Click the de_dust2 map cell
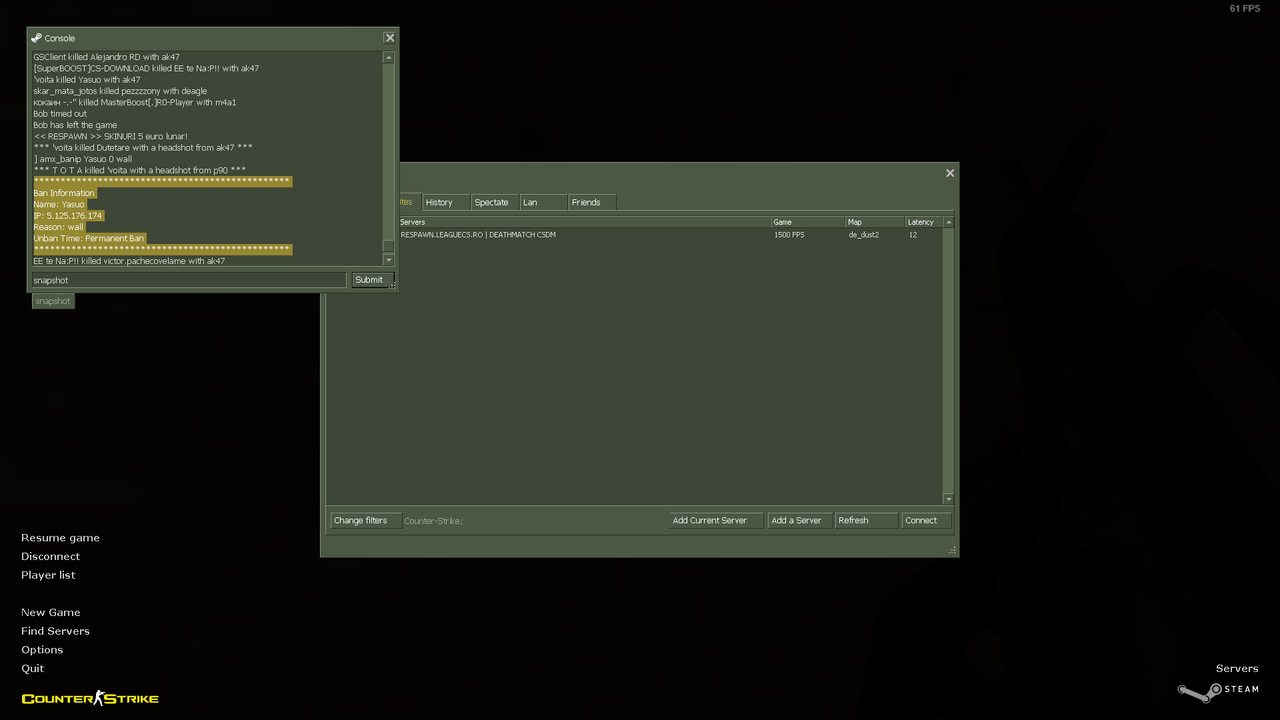The image size is (1280, 720). coord(864,235)
